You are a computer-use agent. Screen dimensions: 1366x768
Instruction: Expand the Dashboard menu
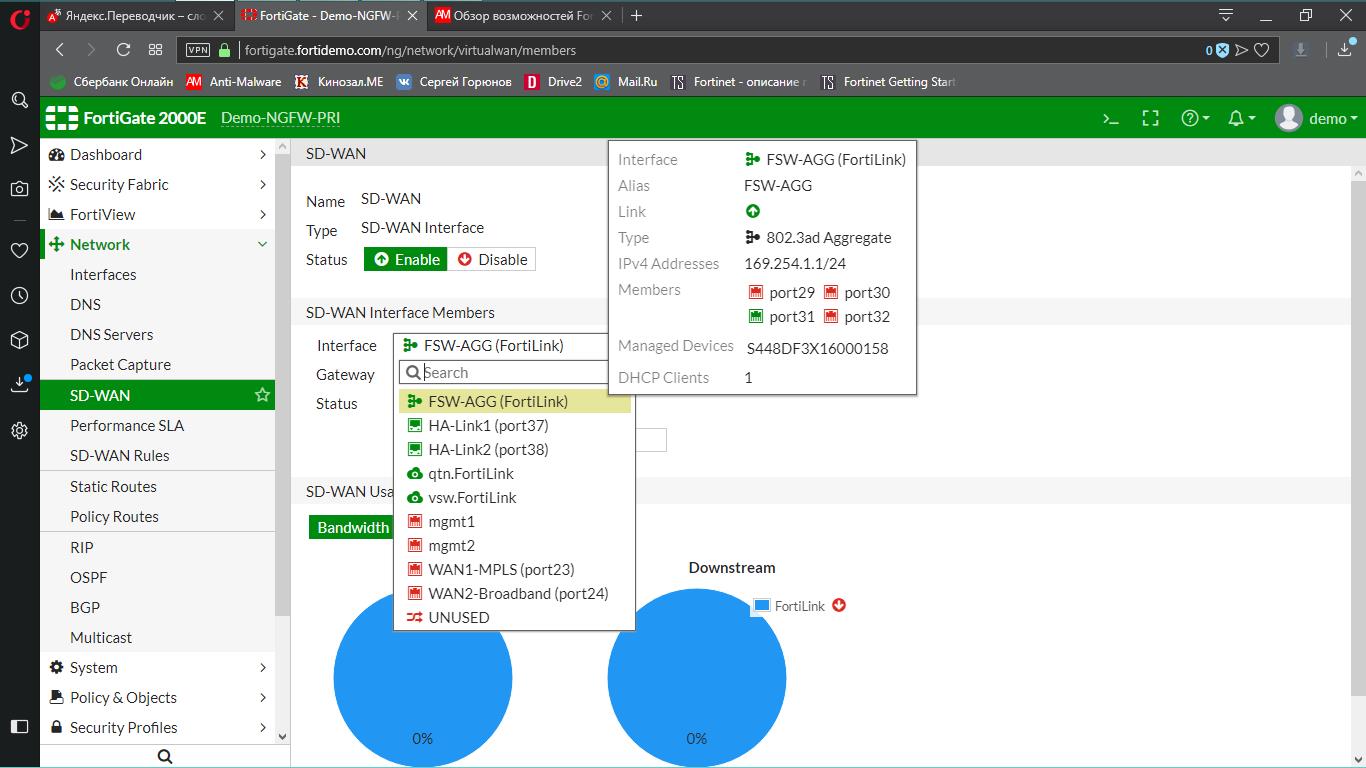pos(157,154)
